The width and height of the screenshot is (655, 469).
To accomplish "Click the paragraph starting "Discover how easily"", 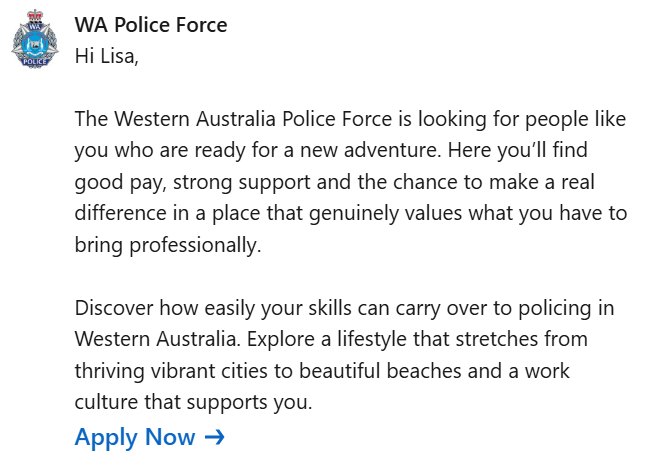I will 345,355.
